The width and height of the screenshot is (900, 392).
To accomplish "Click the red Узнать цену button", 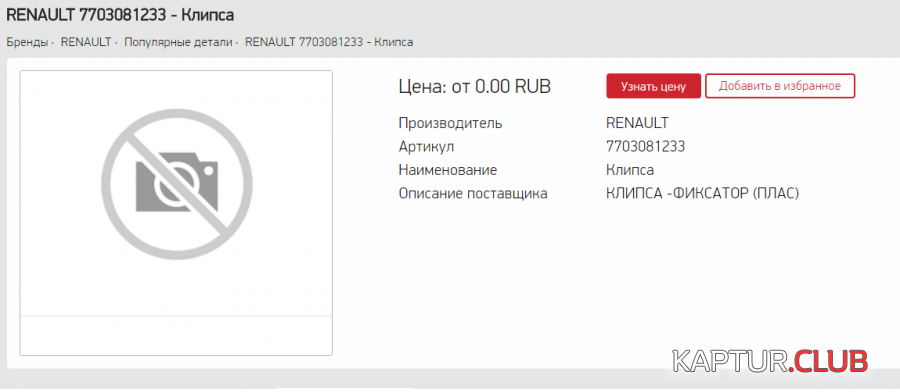I will click(x=653, y=86).
